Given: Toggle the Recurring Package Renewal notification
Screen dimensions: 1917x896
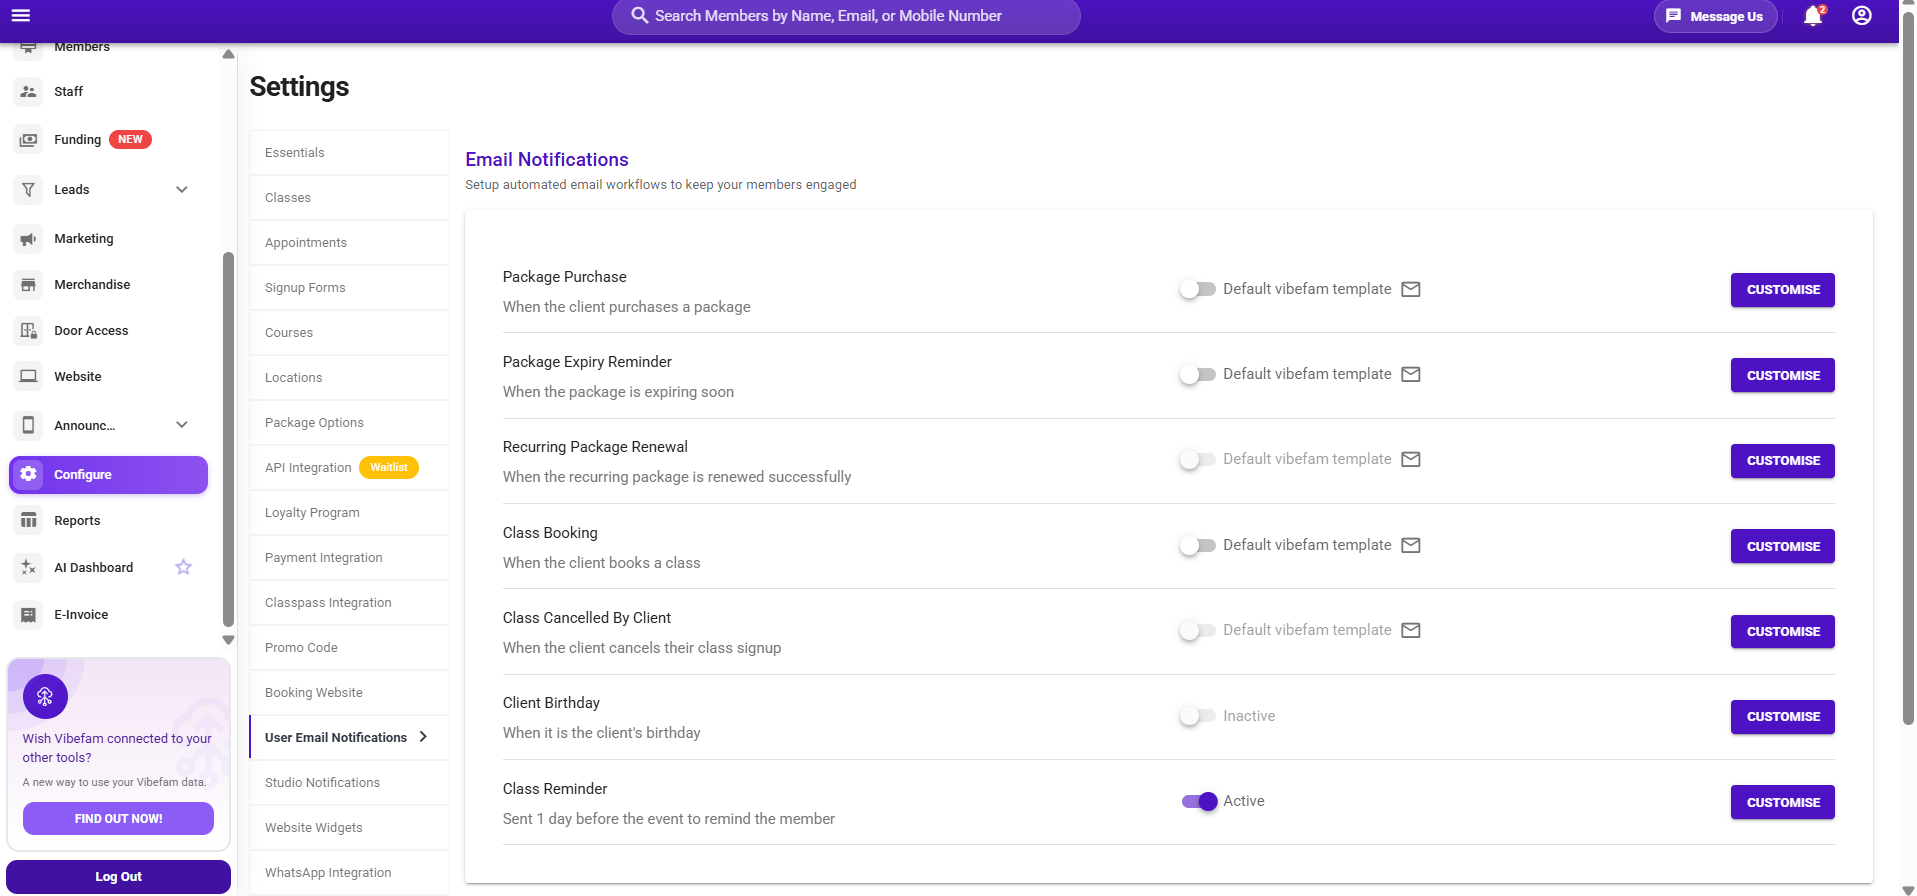Looking at the screenshot, I should point(1197,459).
